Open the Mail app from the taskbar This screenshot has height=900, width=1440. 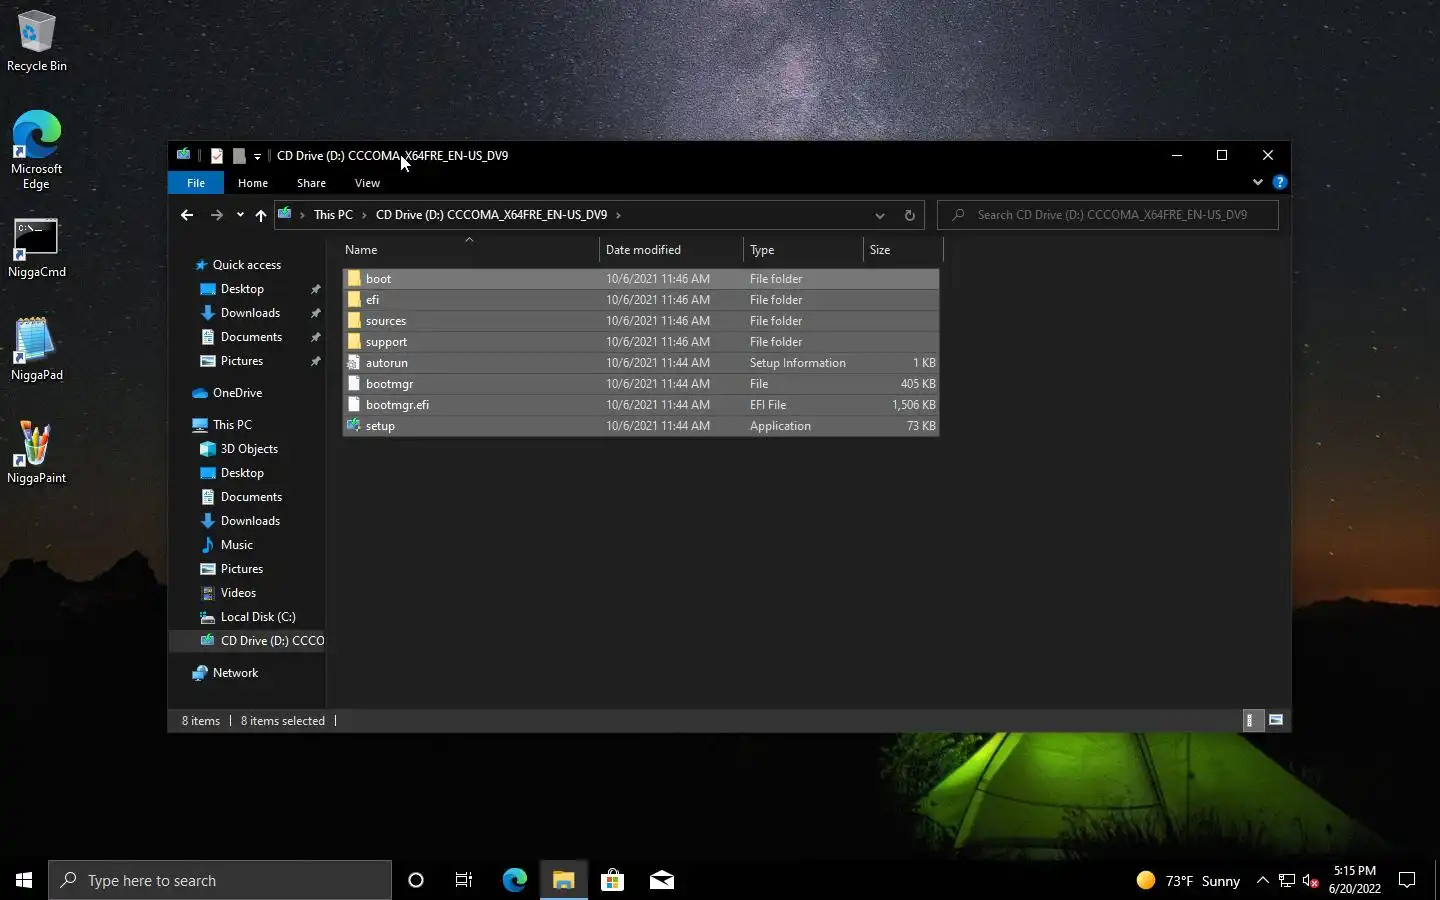point(662,880)
